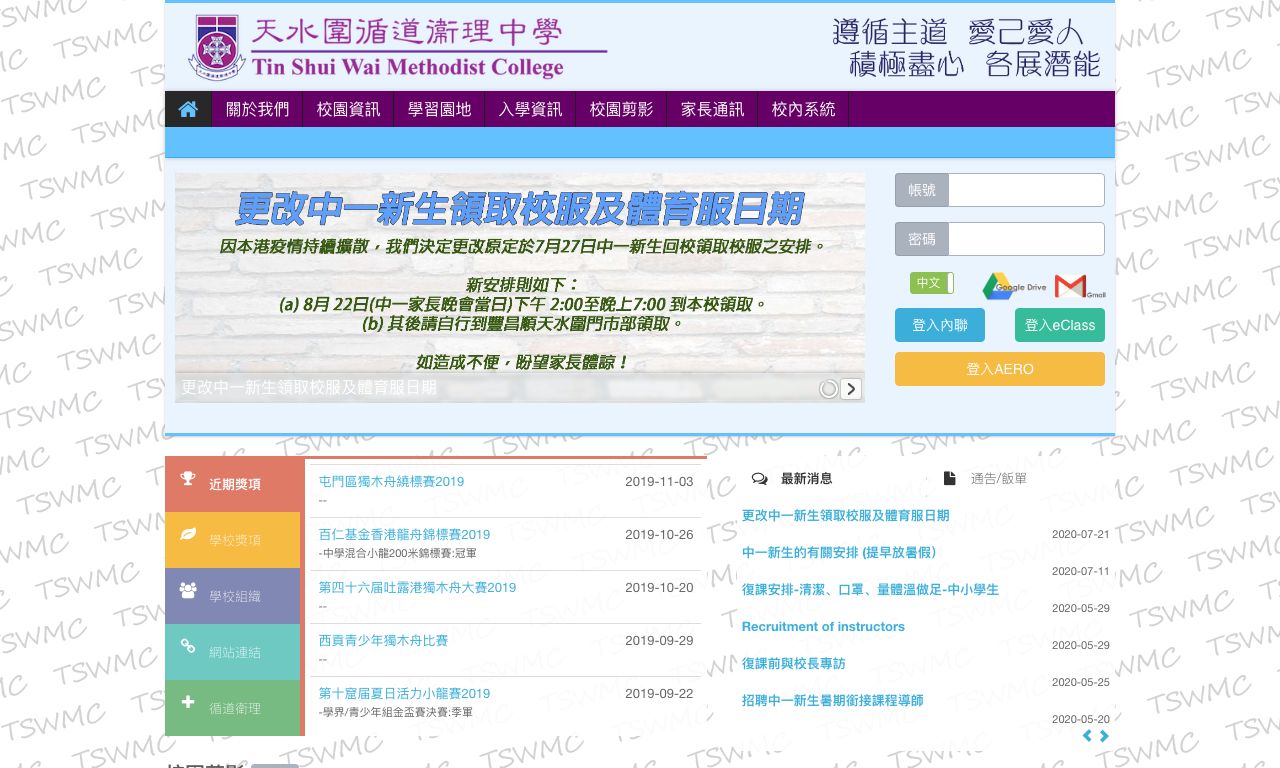Focus the 帳號 account input field

click(x=1025, y=190)
